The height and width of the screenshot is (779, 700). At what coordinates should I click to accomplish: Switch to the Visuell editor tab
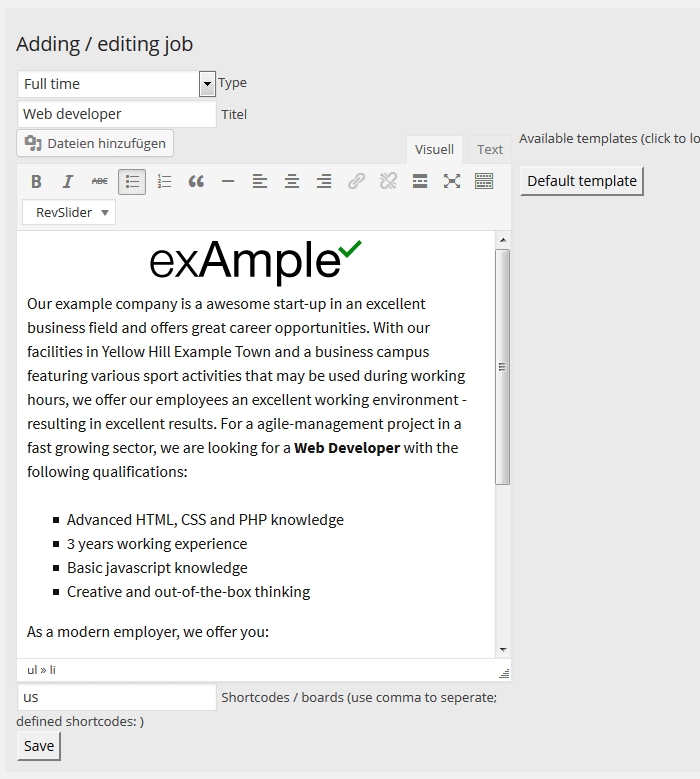pos(434,150)
